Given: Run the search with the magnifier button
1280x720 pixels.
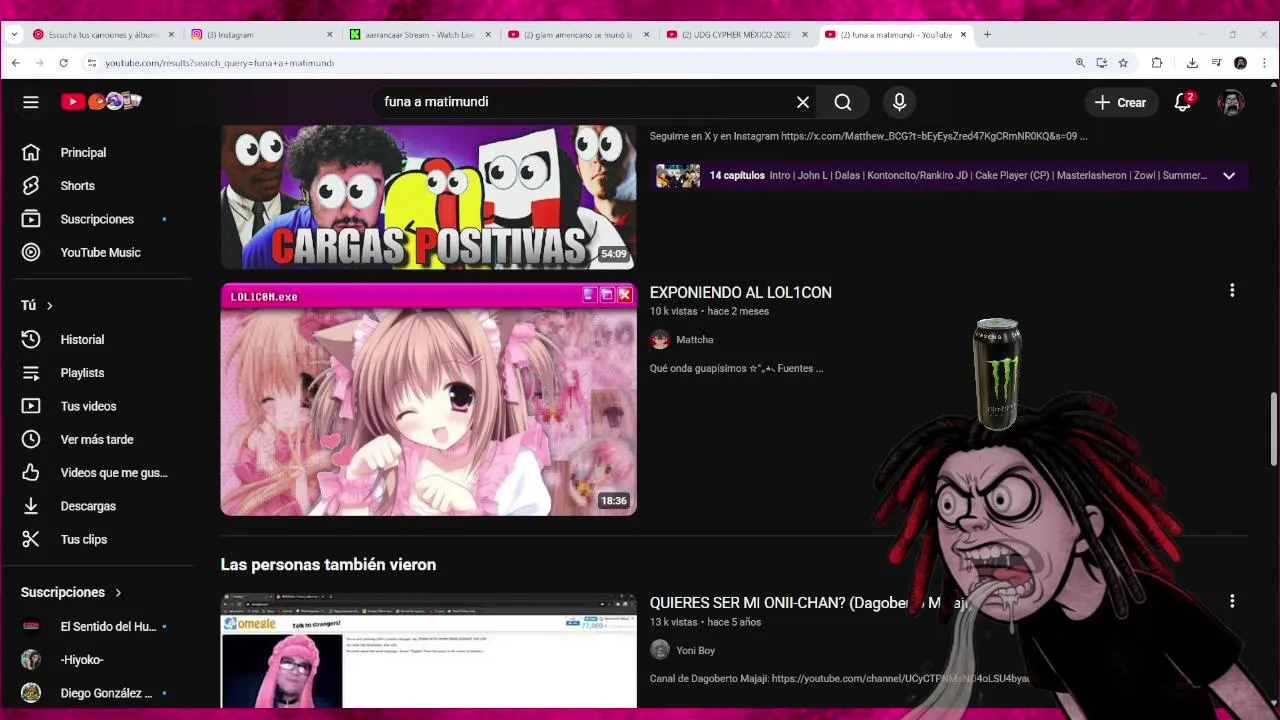Looking at the screenshot, I should point(843,102).
